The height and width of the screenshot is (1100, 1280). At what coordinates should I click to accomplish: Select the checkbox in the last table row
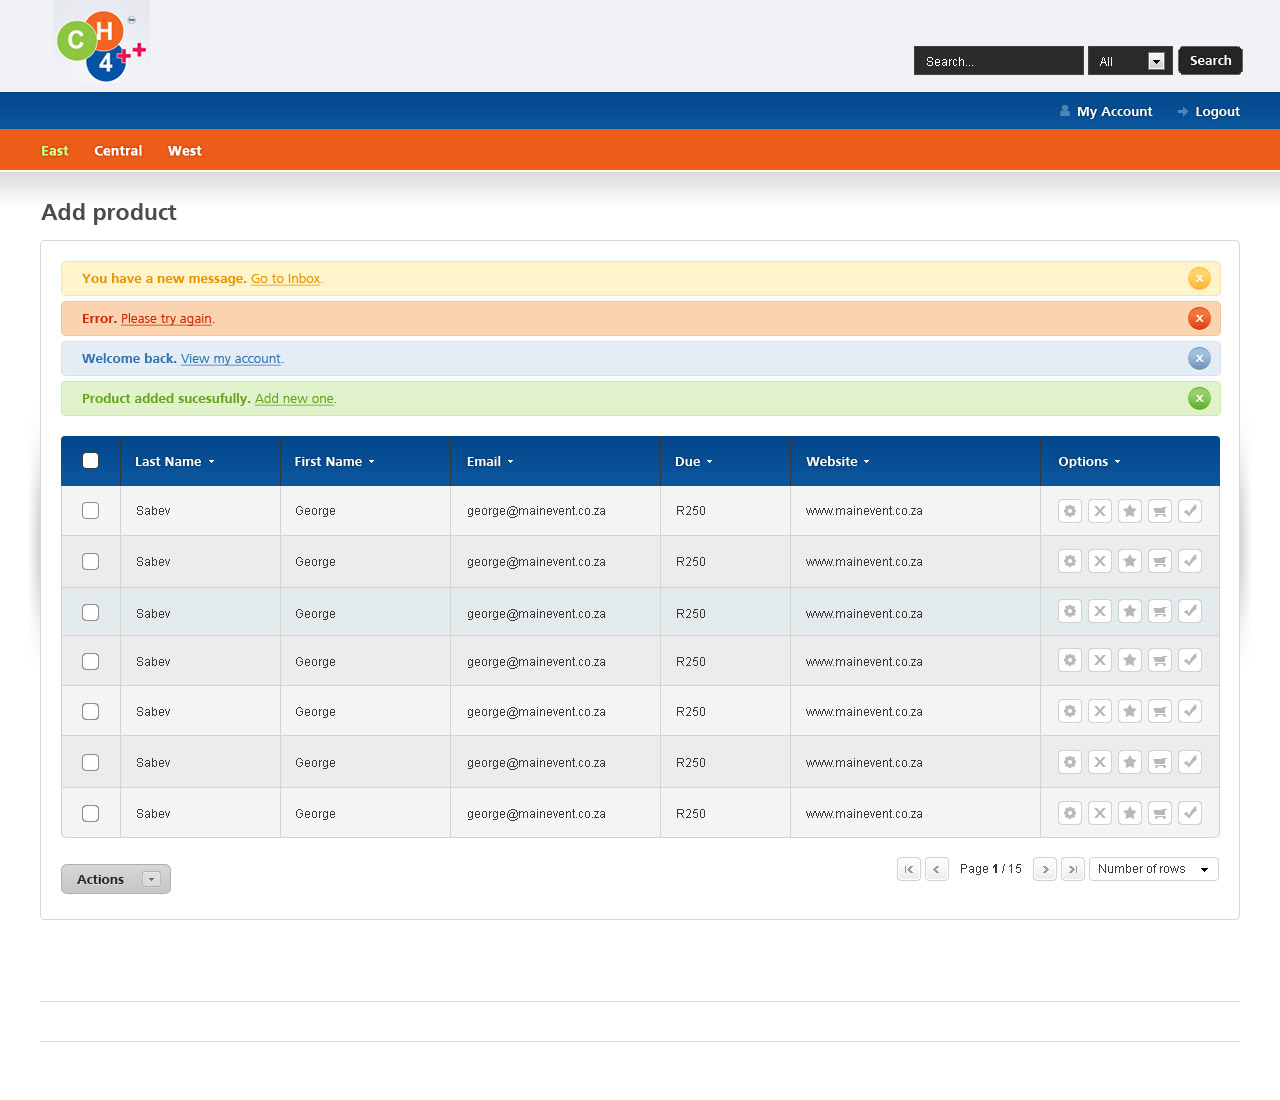pyautogui.click(x=91, y=813)
